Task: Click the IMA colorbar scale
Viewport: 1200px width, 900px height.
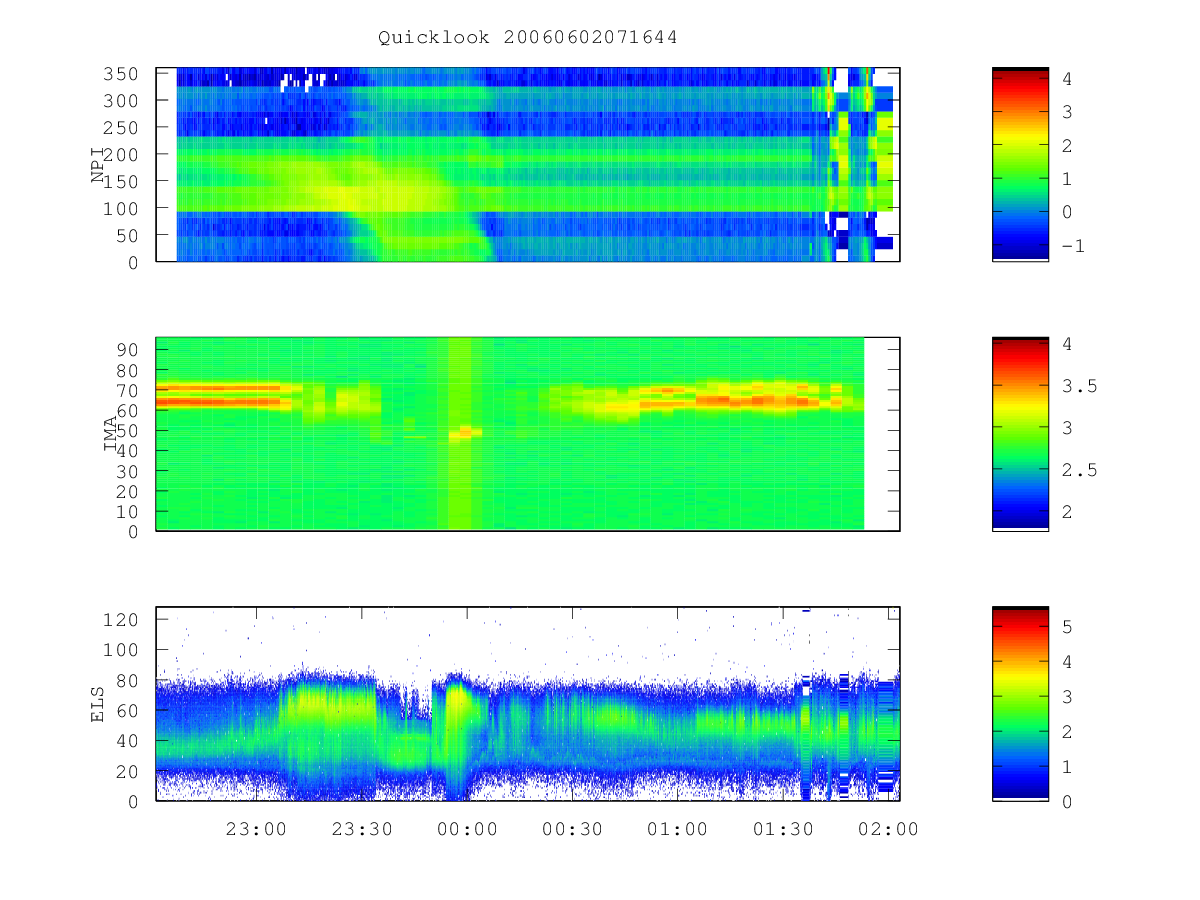Action: [1020, 434]
